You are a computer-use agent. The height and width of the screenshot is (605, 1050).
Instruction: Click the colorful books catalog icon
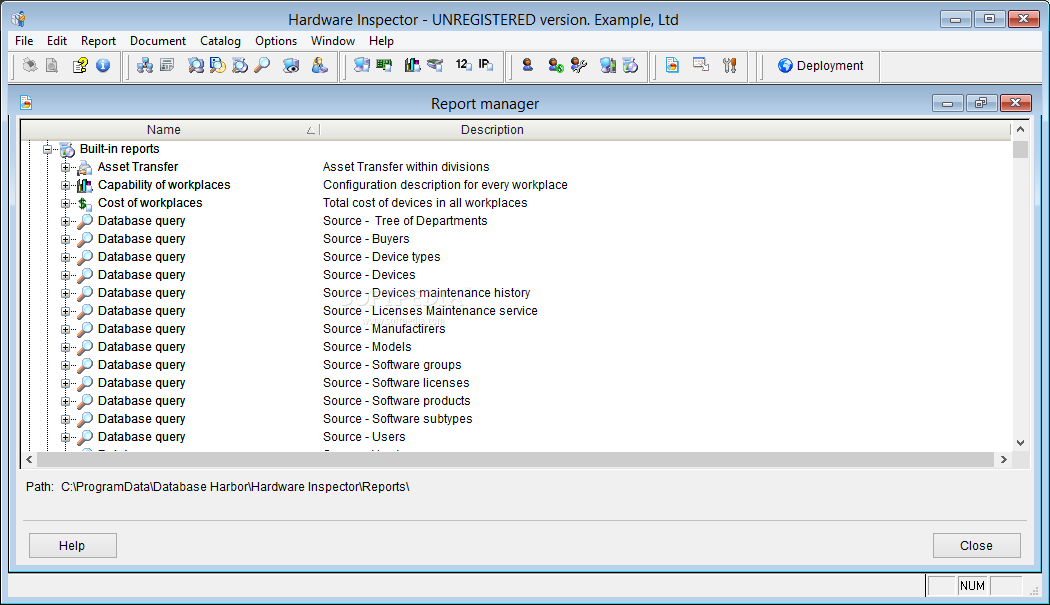coord(412,65)
